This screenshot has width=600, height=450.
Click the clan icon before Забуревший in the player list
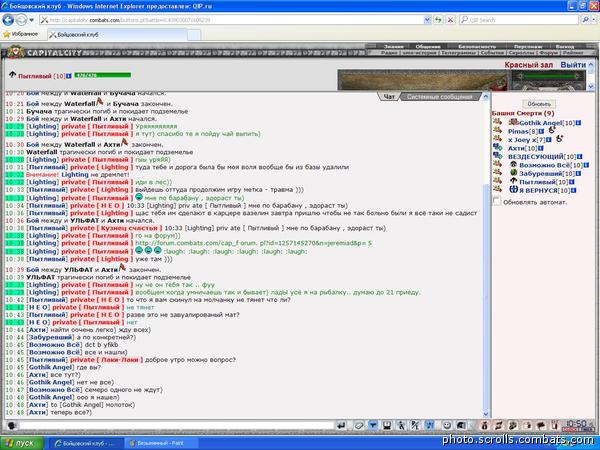click(x=514, y=173)
